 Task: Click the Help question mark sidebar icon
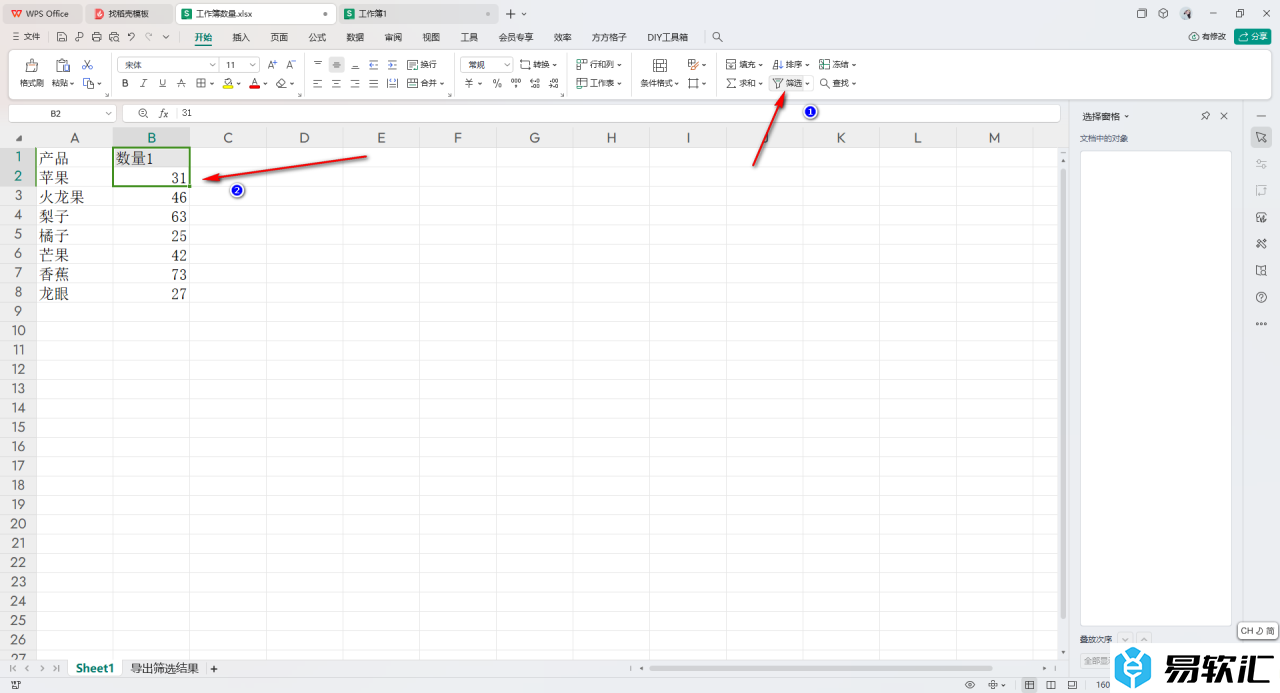click(x=1261, y=297)
